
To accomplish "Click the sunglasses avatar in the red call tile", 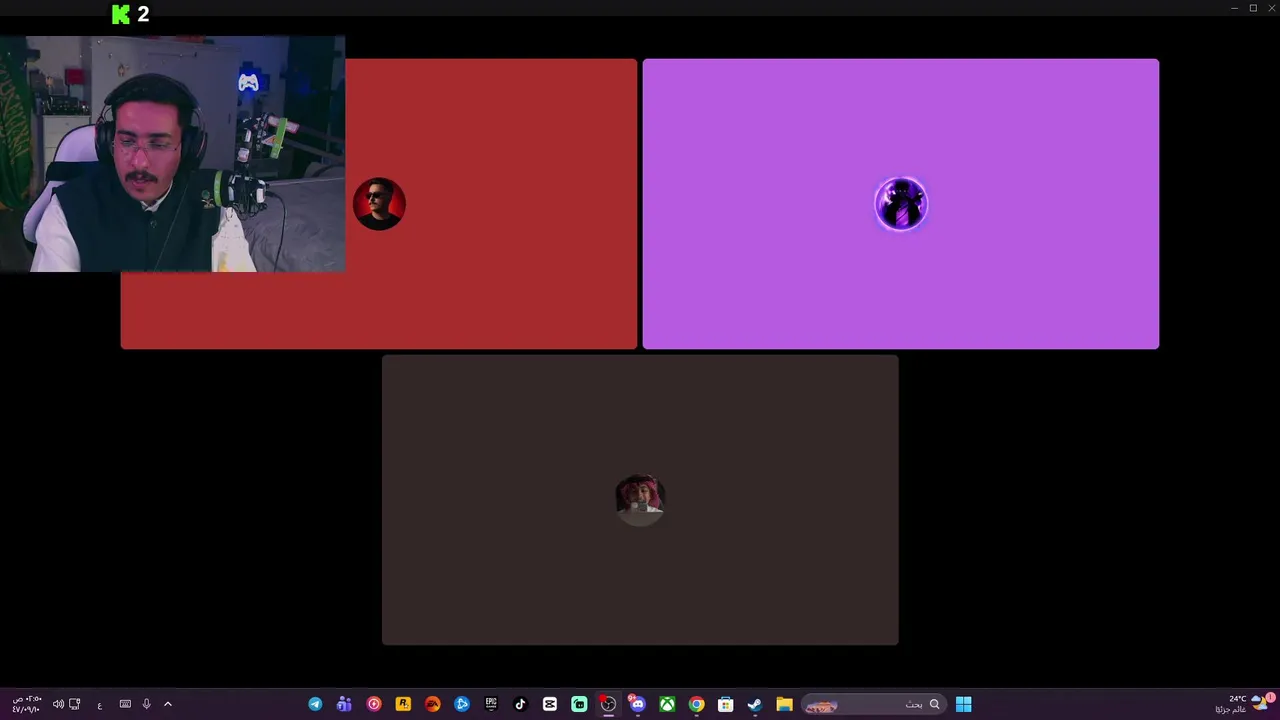I will (x=379, y=204).
